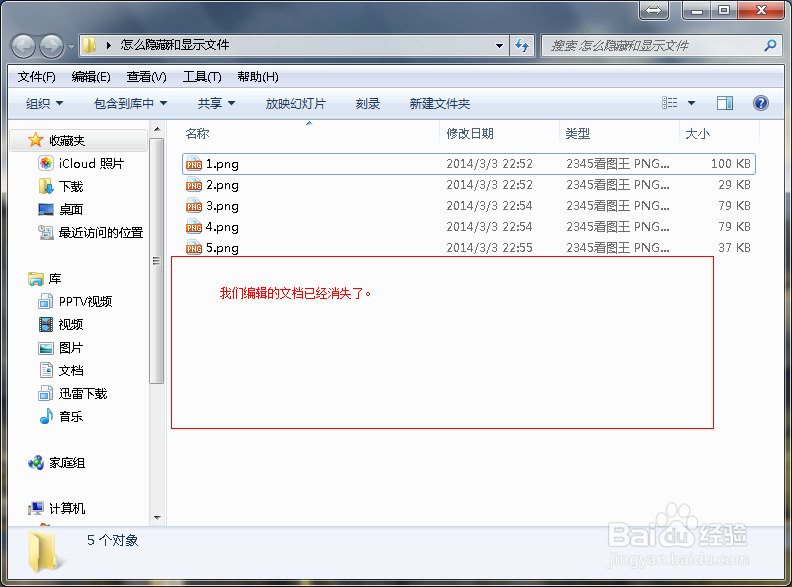This screenshot has width=792, height=587.
Task: Click the 桌面 icon in favorites
Action: [45, 209]
